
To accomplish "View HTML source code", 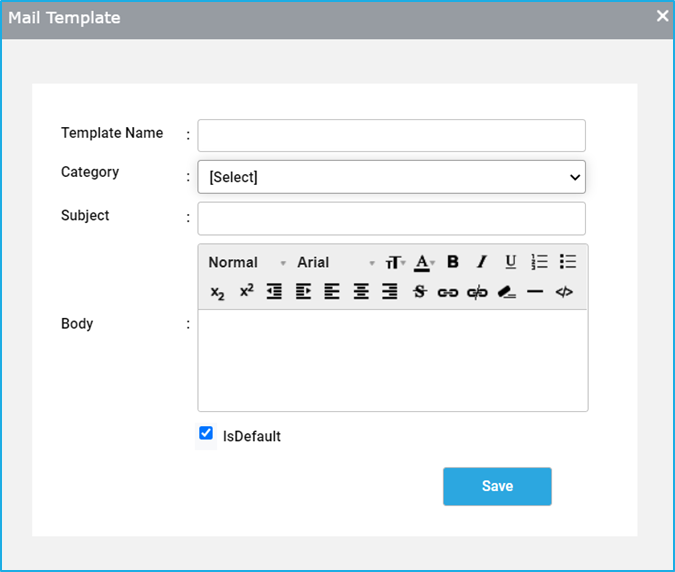I will (564, 292).
